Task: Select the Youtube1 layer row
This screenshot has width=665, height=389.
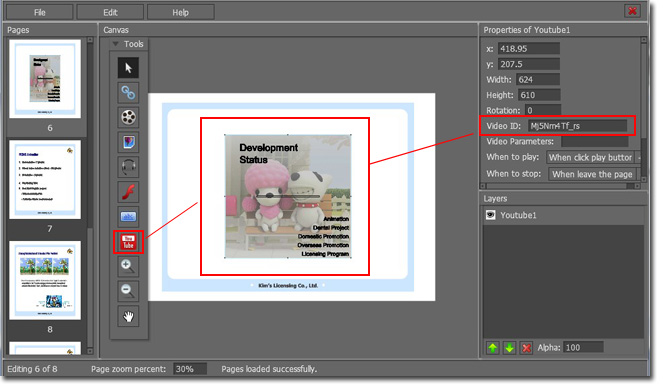Action: tap(563, 215)
